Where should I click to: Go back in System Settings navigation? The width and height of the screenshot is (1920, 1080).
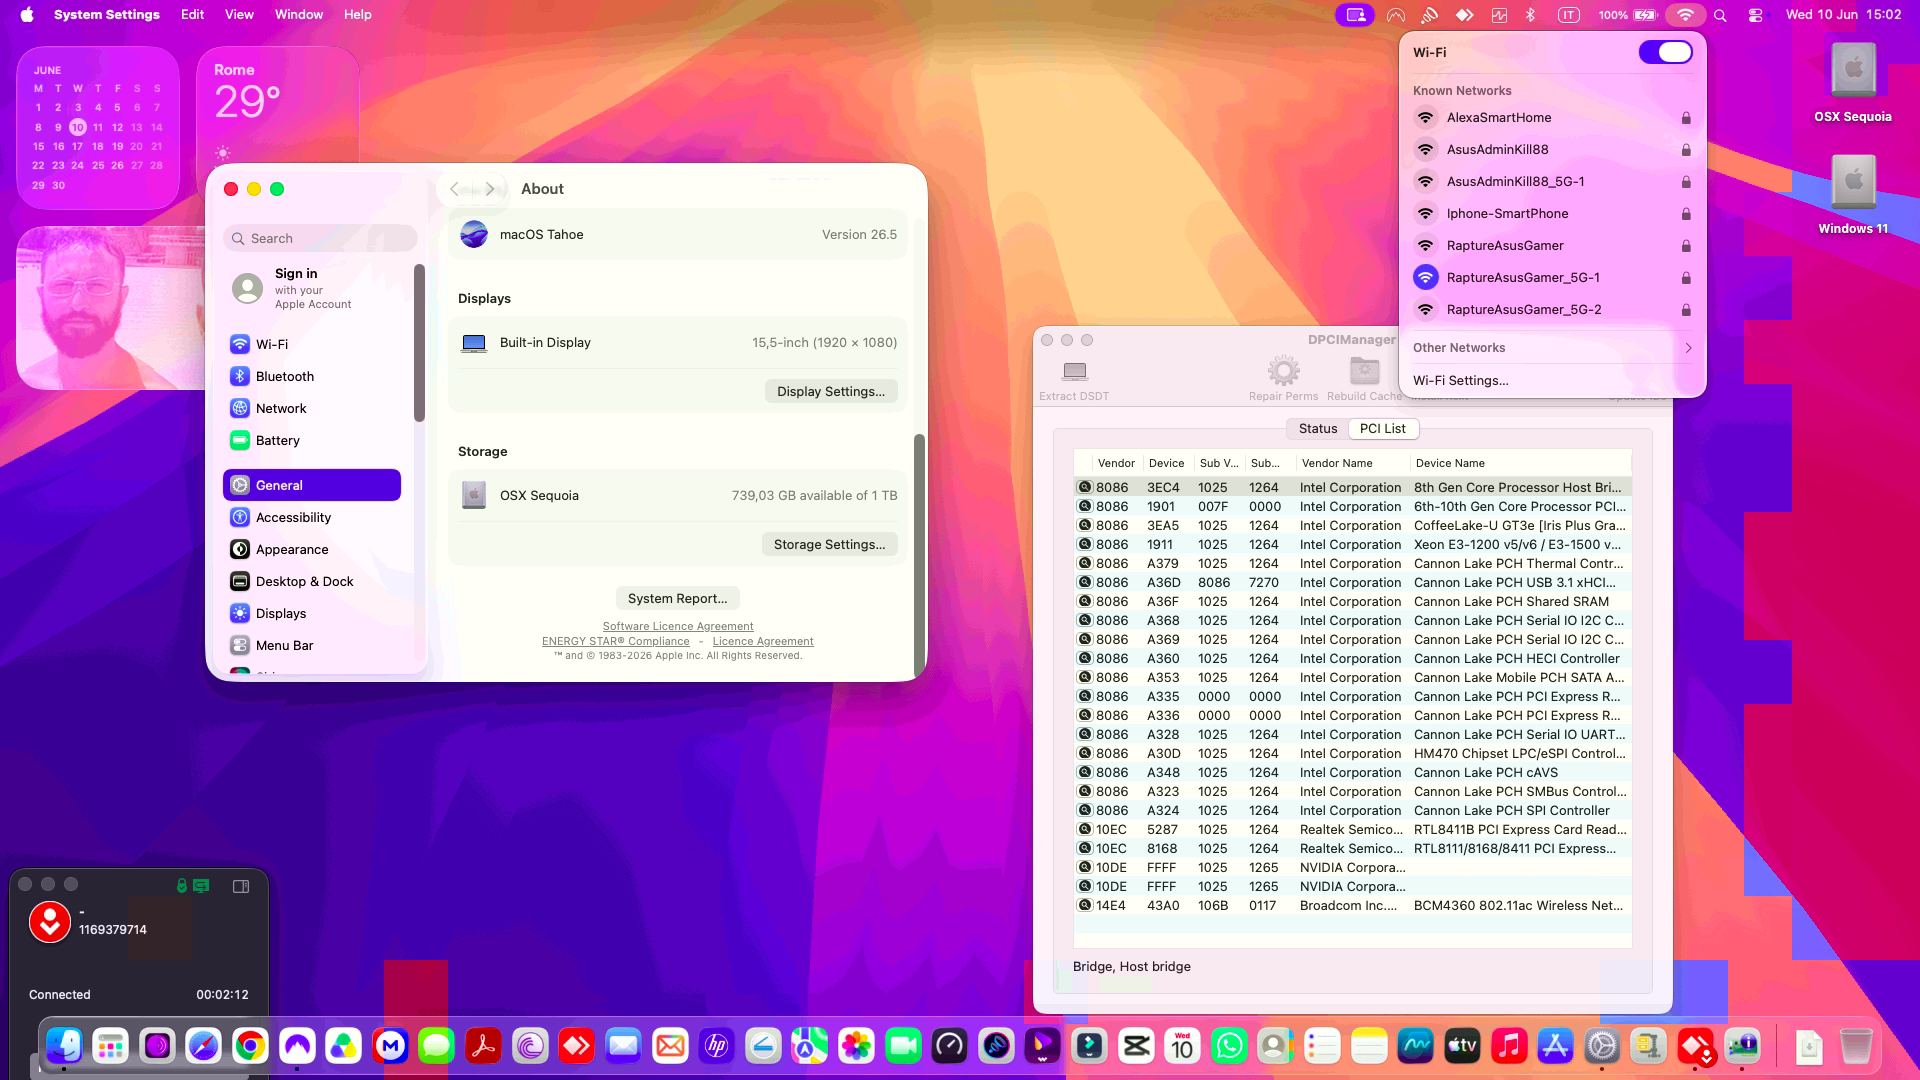point(454,189)
